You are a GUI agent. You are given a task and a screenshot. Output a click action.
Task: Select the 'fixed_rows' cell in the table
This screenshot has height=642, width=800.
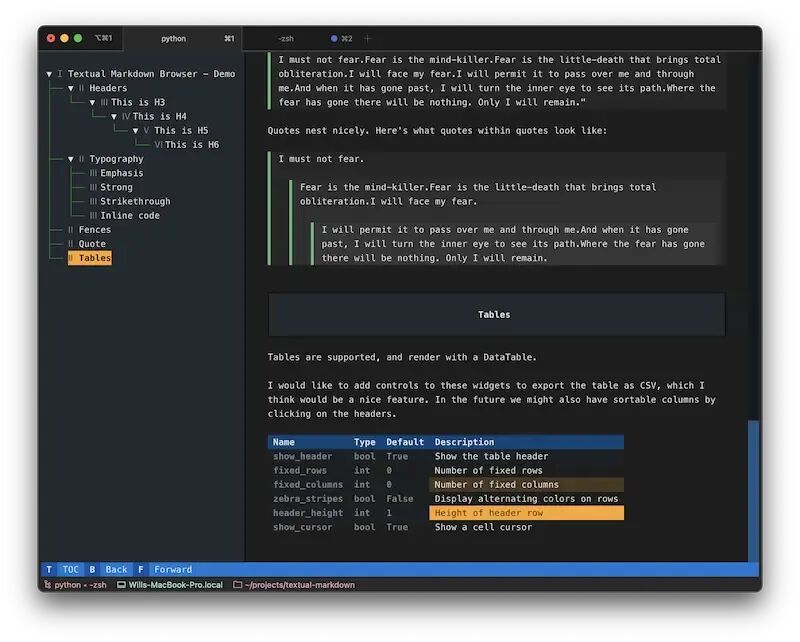299,471
